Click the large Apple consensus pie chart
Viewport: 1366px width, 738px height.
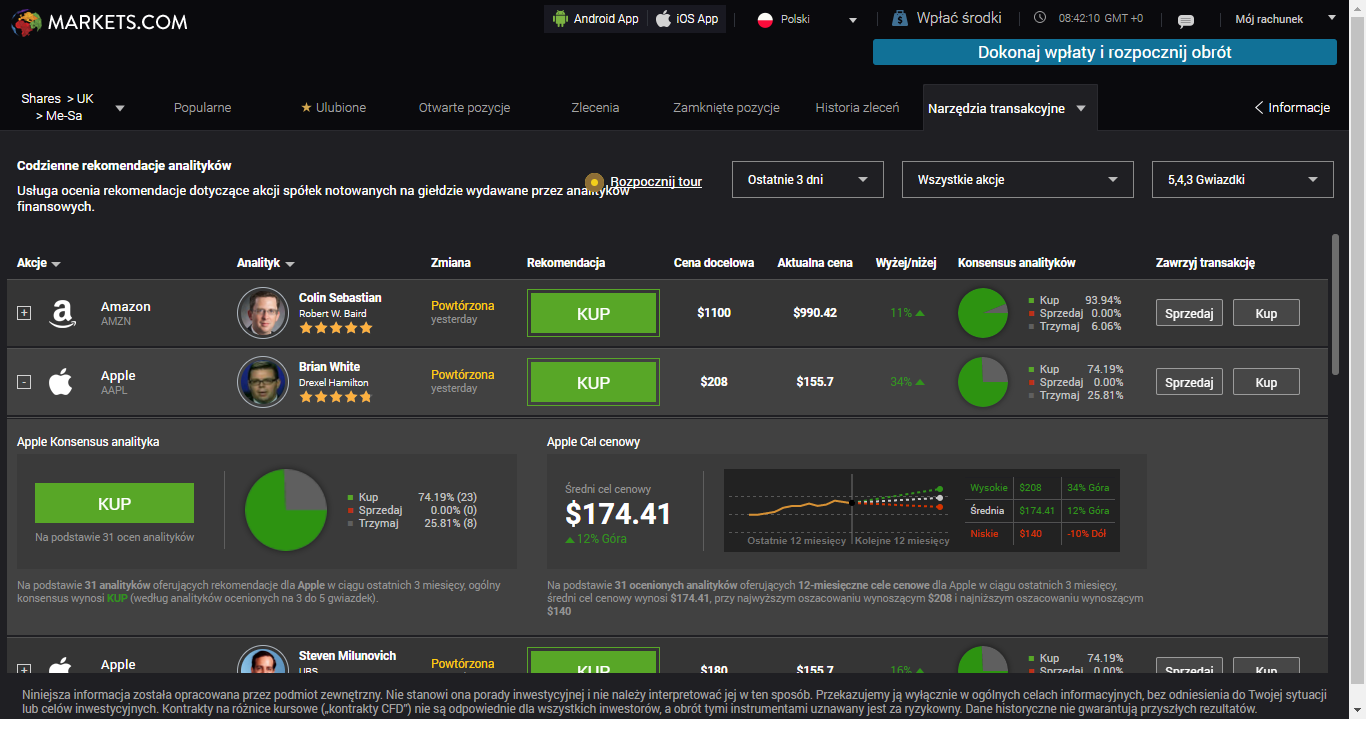pos(285,510)
